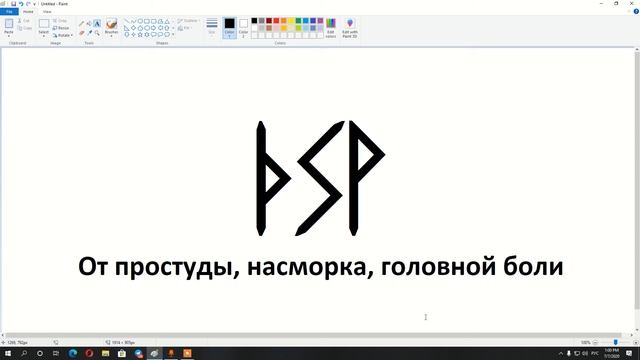Activate Color 1 foreground selector
This screenshot has width=640, height=360.
[229, 28]
